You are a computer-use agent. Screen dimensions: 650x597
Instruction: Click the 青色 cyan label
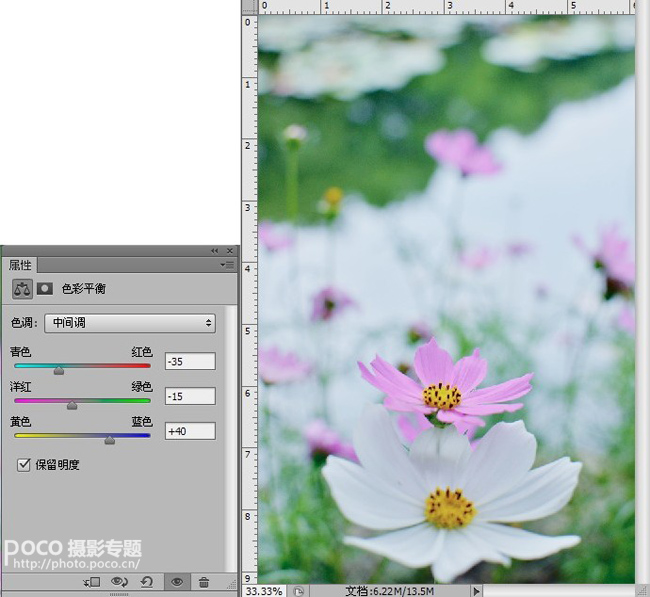click(x=20, y=352)
